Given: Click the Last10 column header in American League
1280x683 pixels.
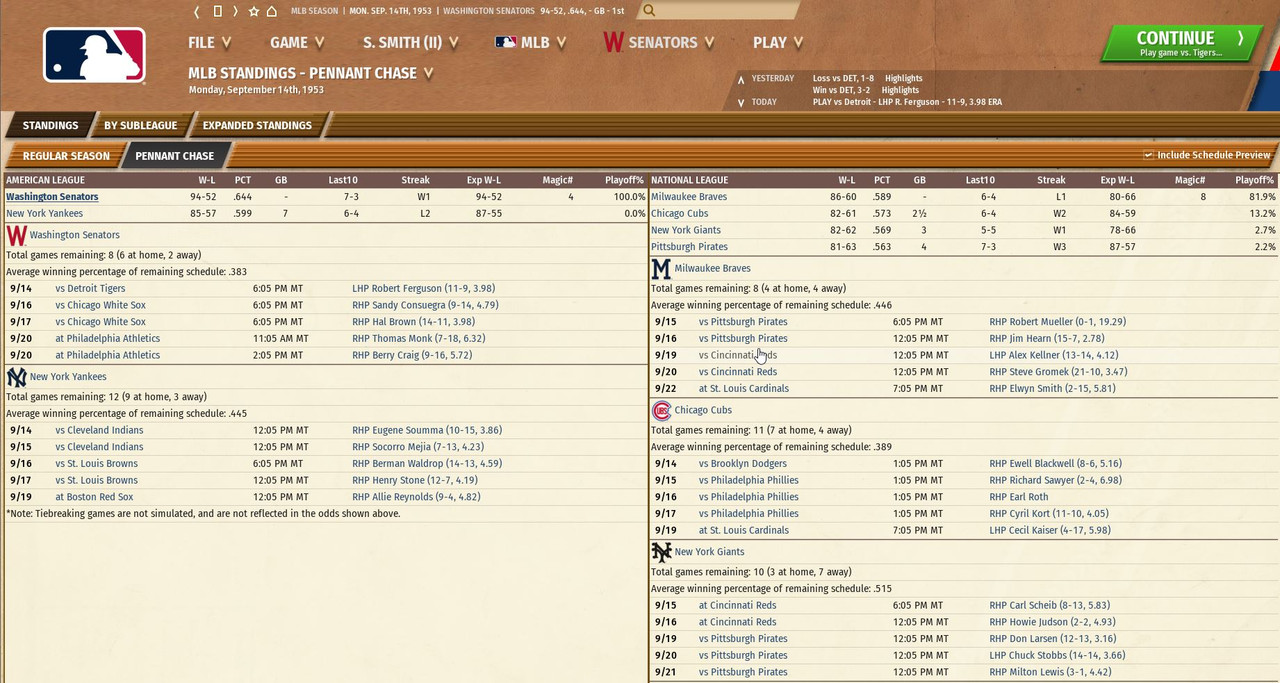Looking at the screenshot, I should (343, 181).
